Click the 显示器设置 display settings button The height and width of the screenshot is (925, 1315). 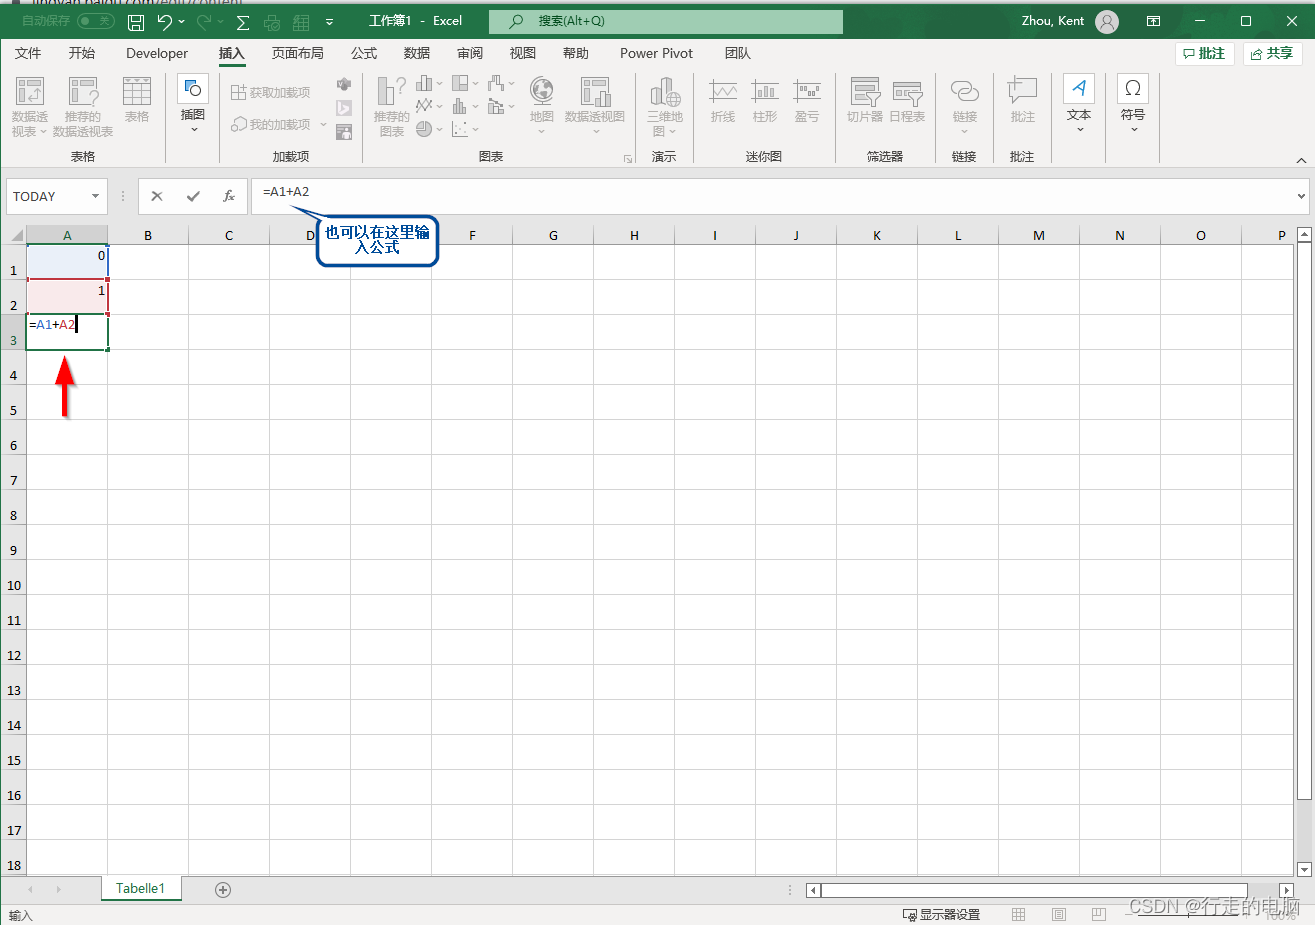click(941, 914)
